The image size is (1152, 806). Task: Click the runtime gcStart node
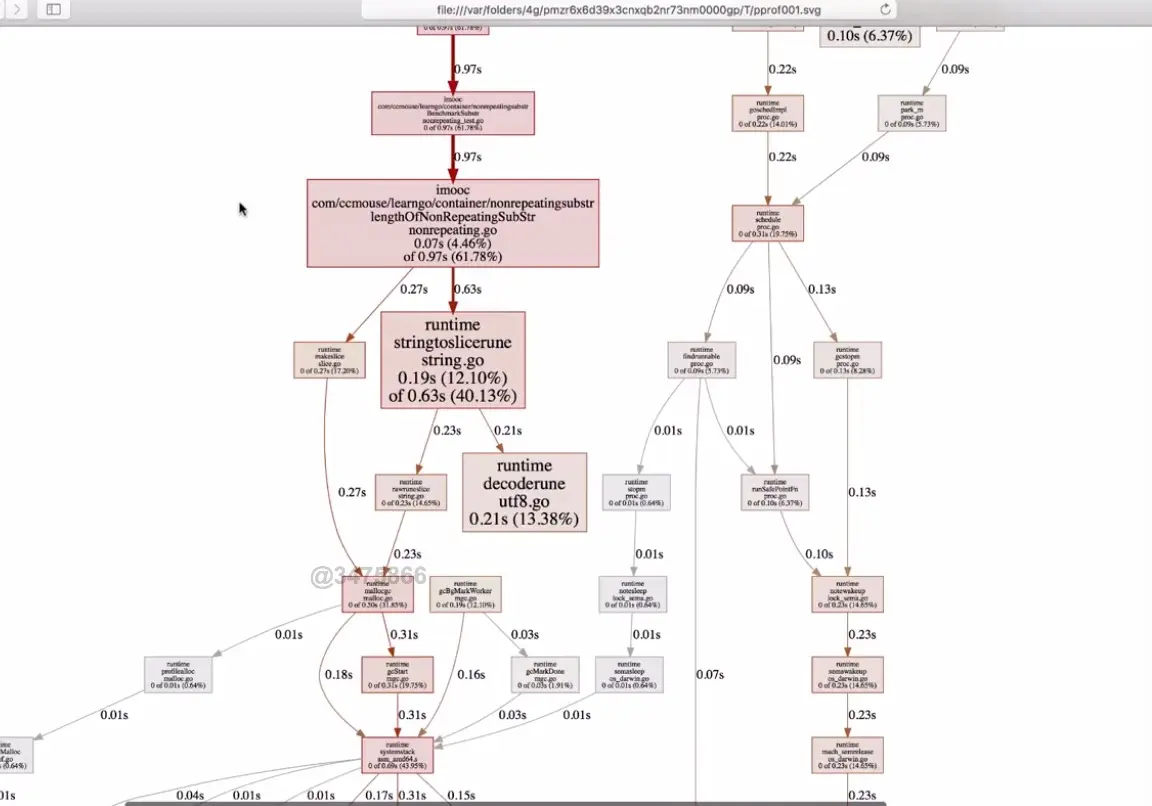click(397, 674)
